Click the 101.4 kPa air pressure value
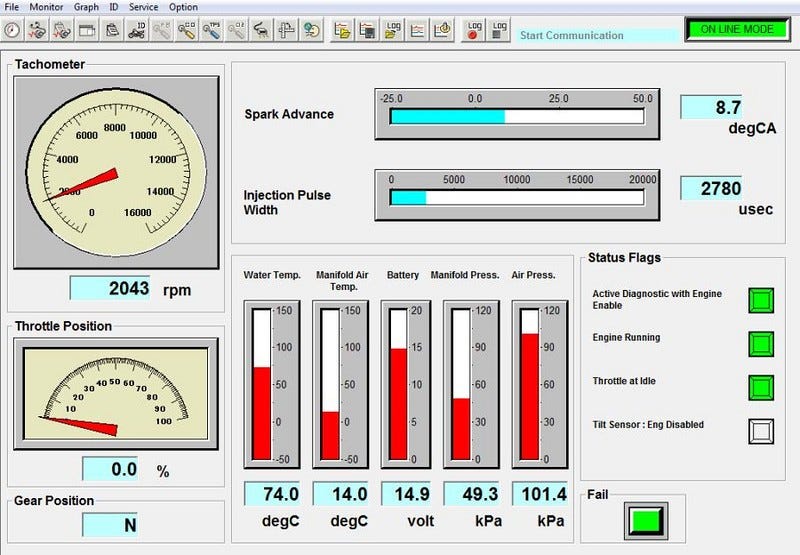 [x=539, y=494]
